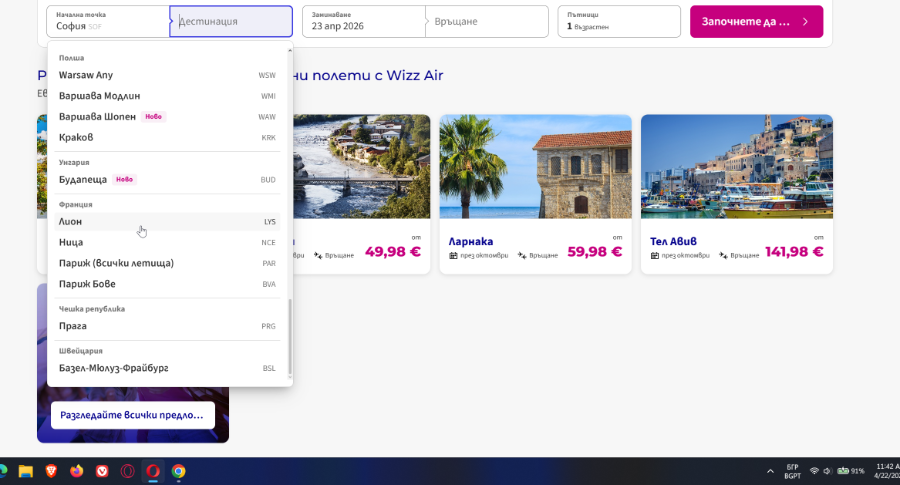Click the destination list scrollbar thumb
The image size is (900, 485).
click(x=290, y=337)
